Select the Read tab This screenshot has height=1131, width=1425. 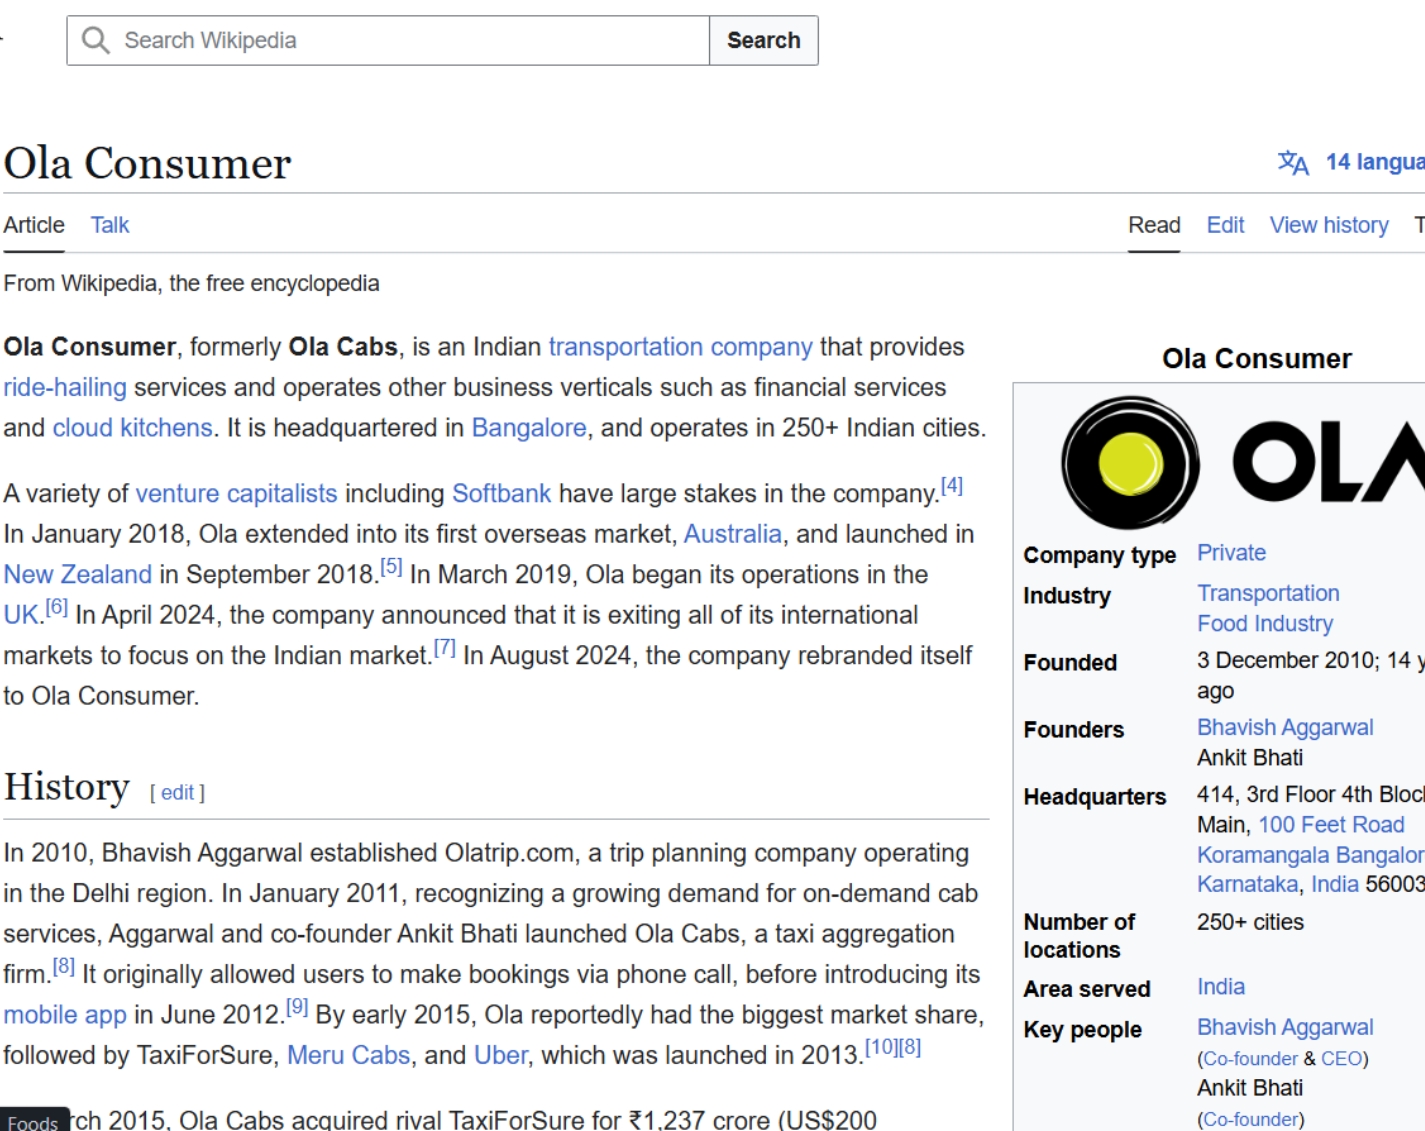[1154, 225]
